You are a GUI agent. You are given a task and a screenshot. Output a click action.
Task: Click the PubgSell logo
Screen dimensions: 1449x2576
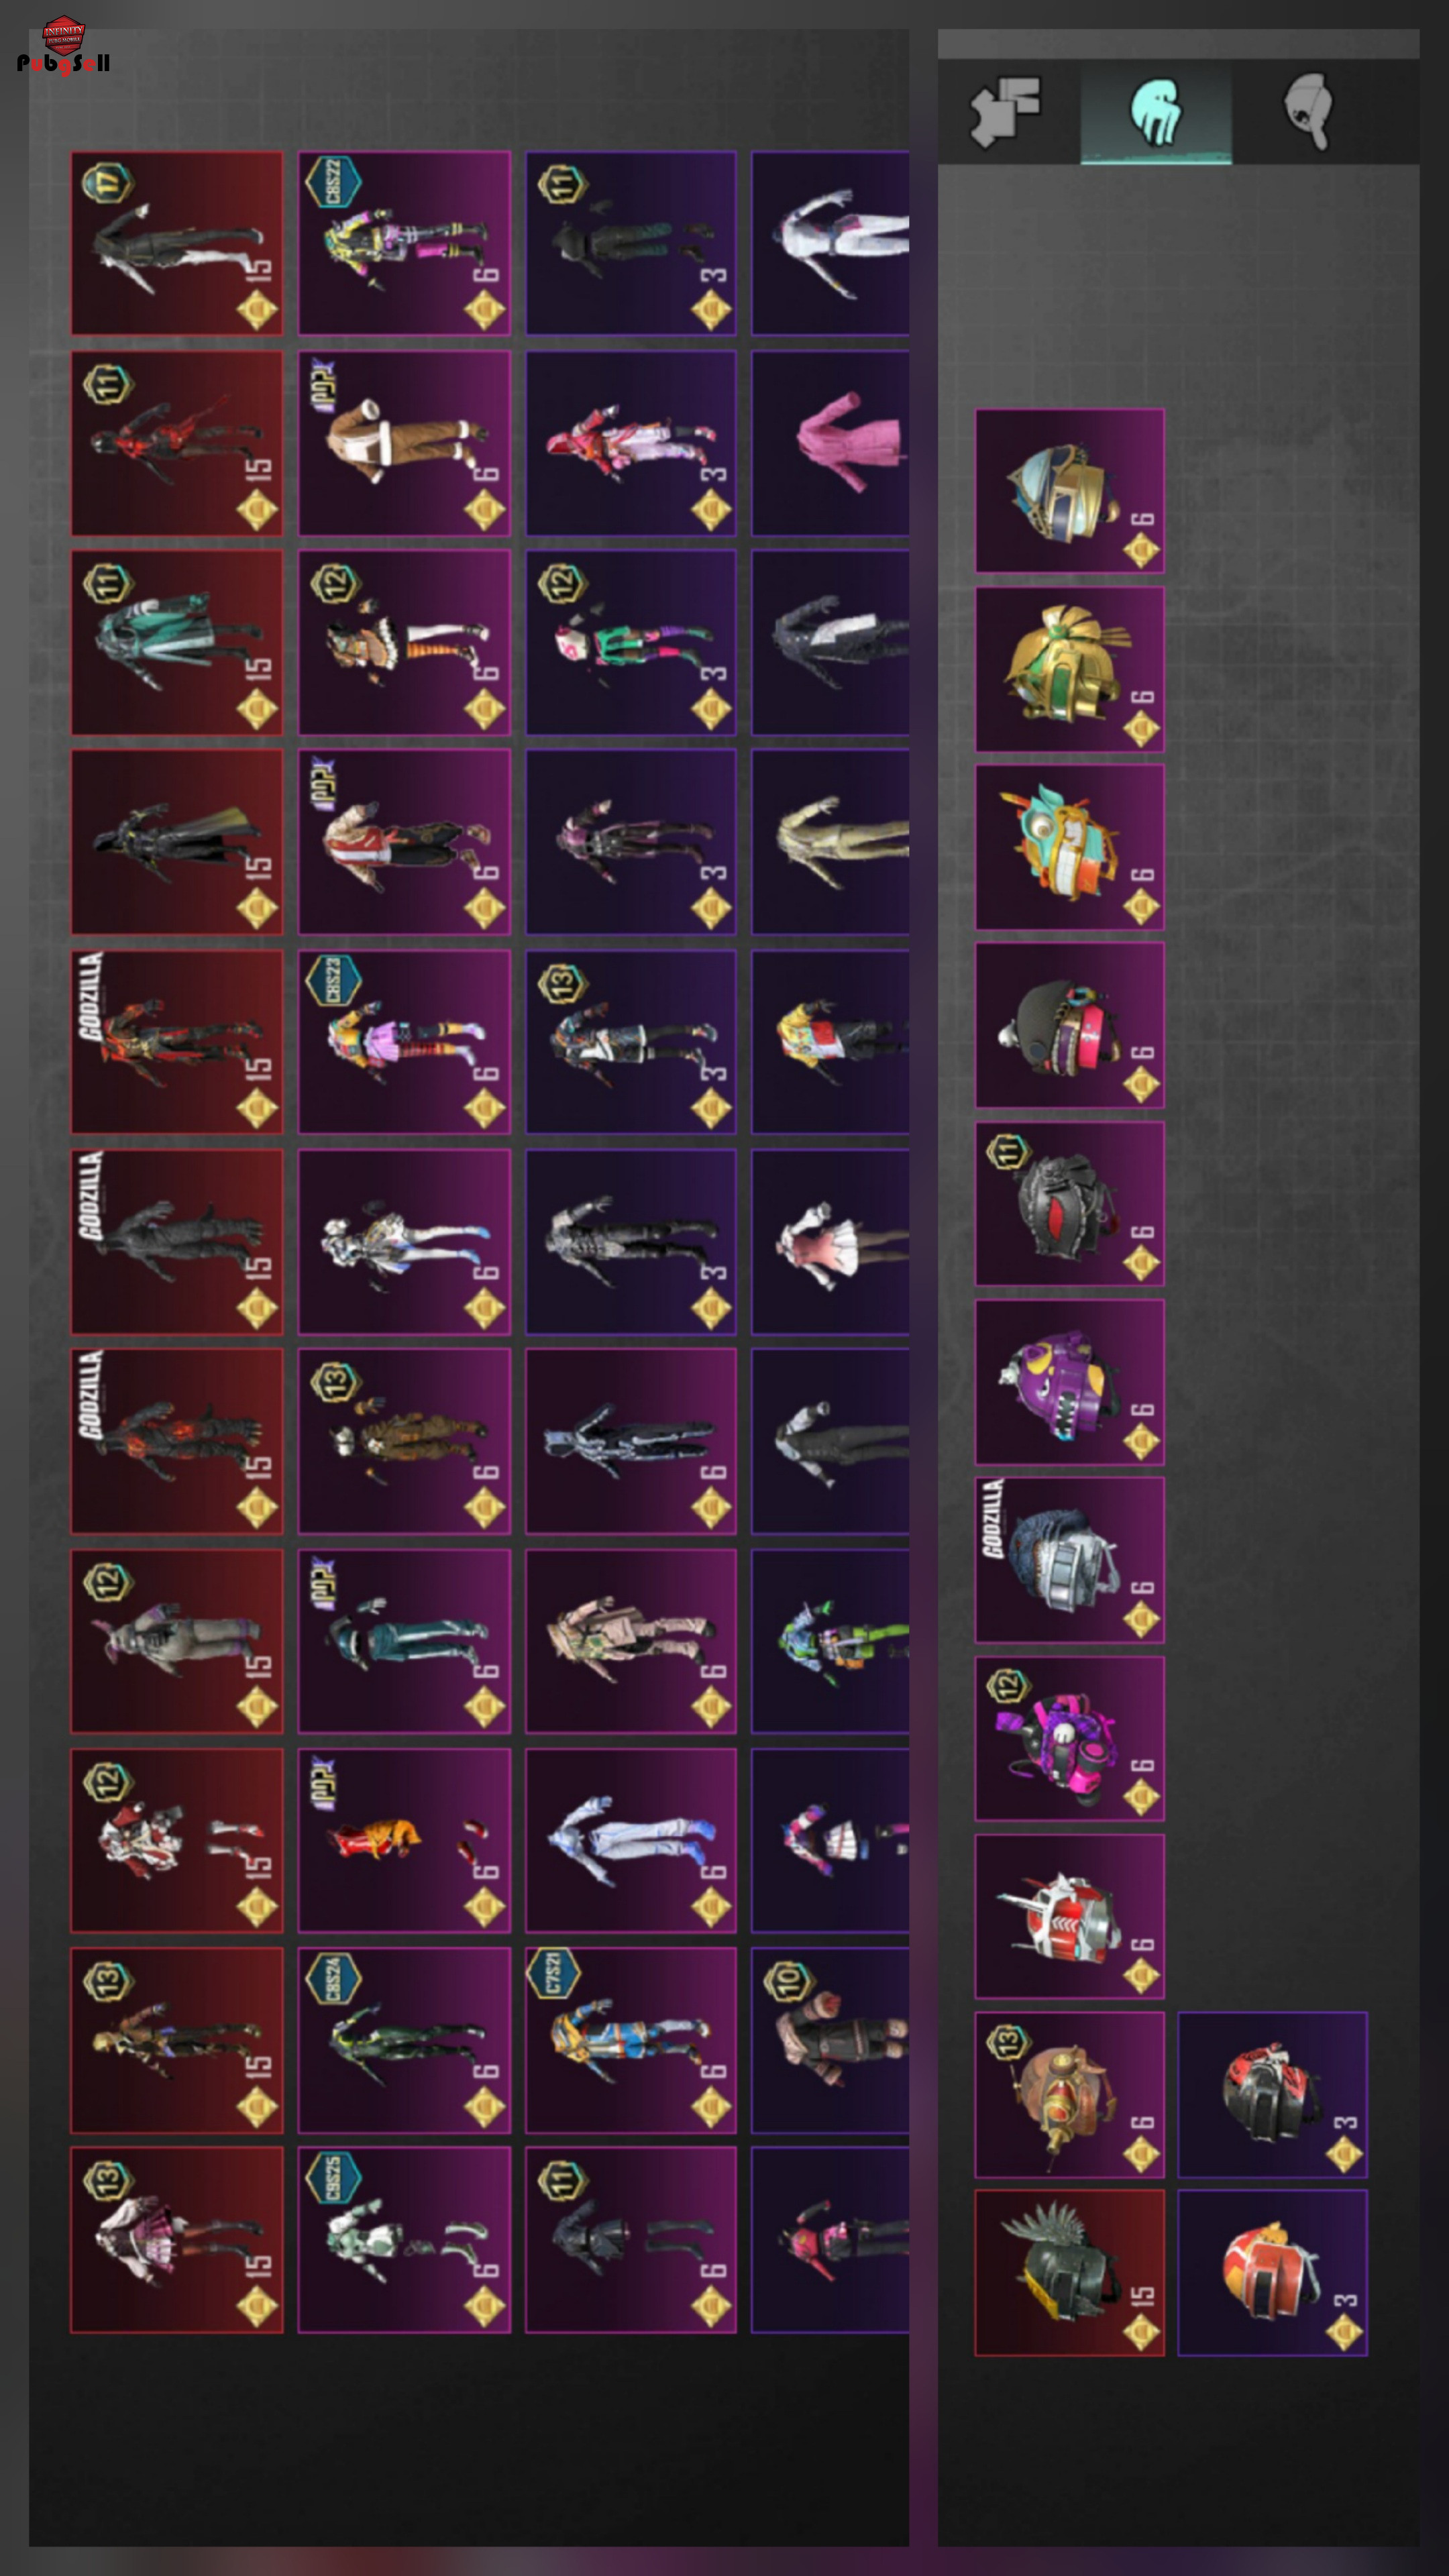tap(63, 46)
